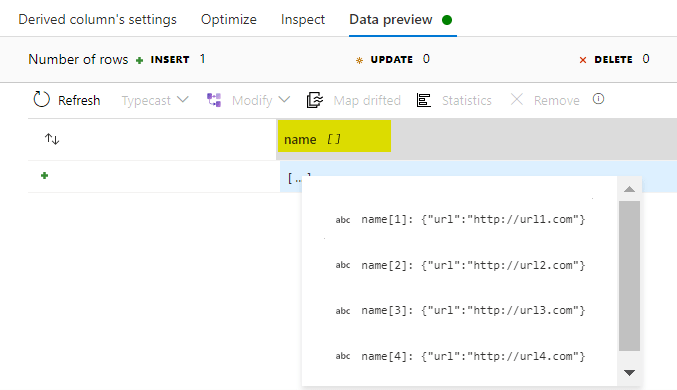Click abc type icon beside name[4]
The height and width of the screenshot is (390, 677).
click(x=343, y=356)
